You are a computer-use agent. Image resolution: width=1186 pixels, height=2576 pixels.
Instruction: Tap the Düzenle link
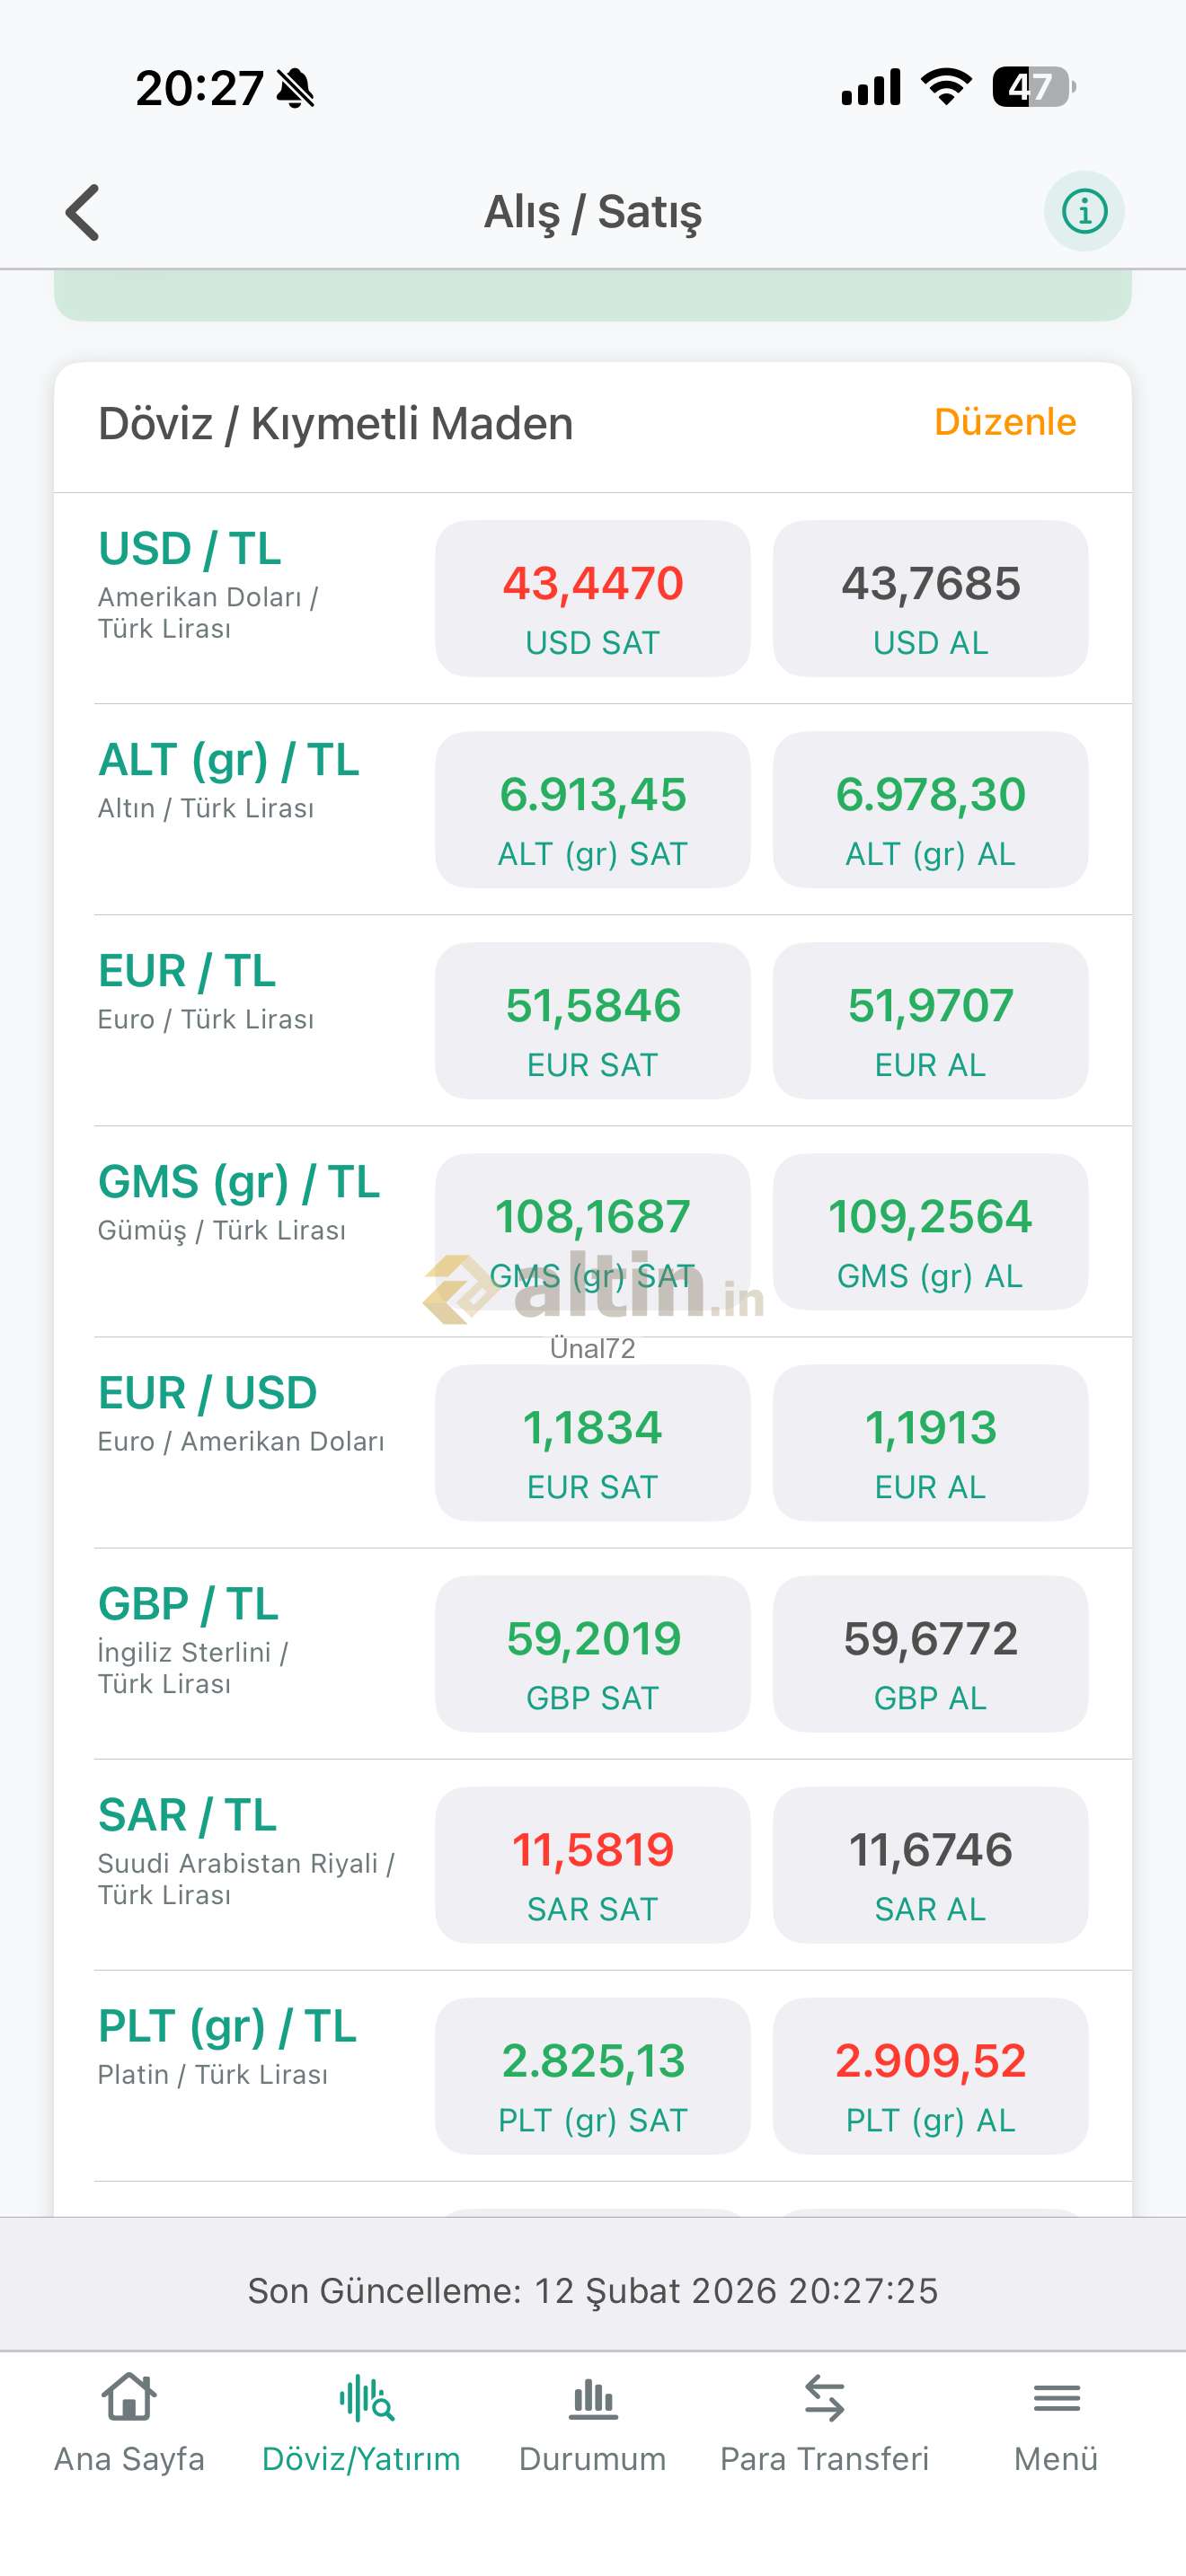coord(1005,422)
